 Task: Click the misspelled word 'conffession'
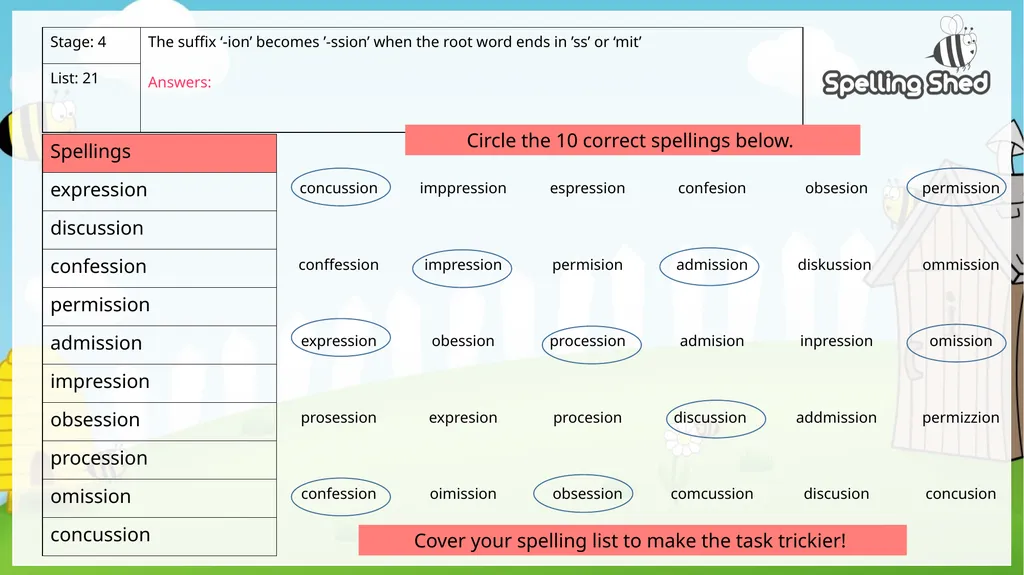(338, 265)
